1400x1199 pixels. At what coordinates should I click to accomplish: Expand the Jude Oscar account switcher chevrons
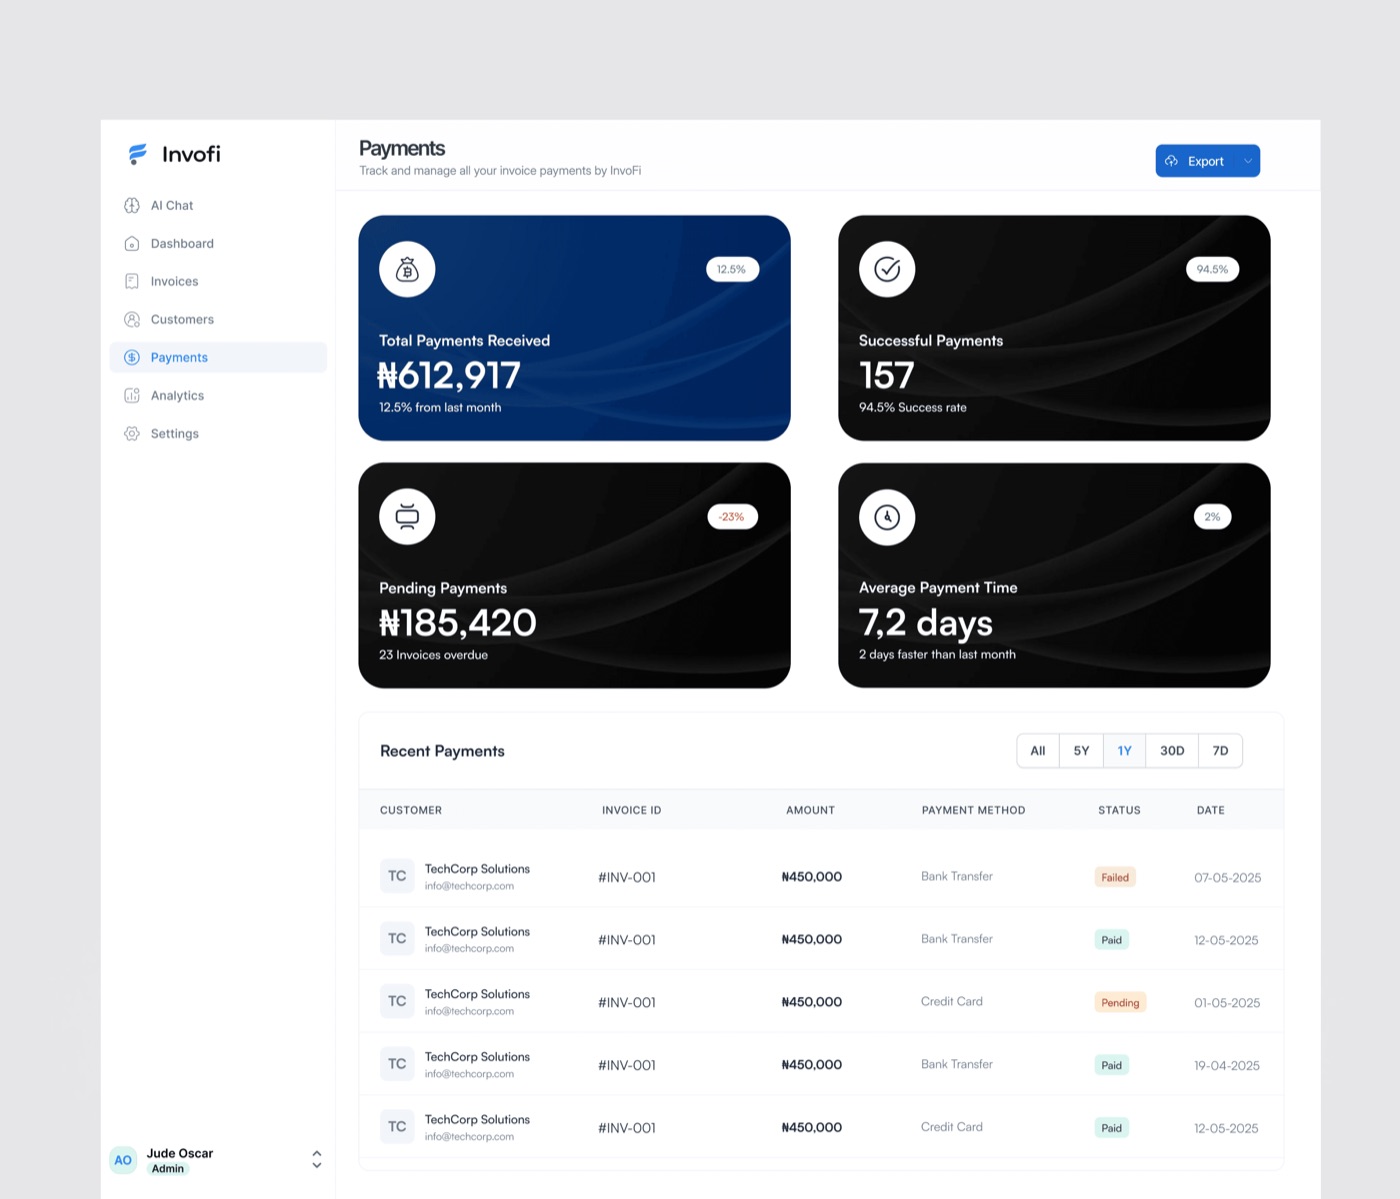click(317, 1159)
